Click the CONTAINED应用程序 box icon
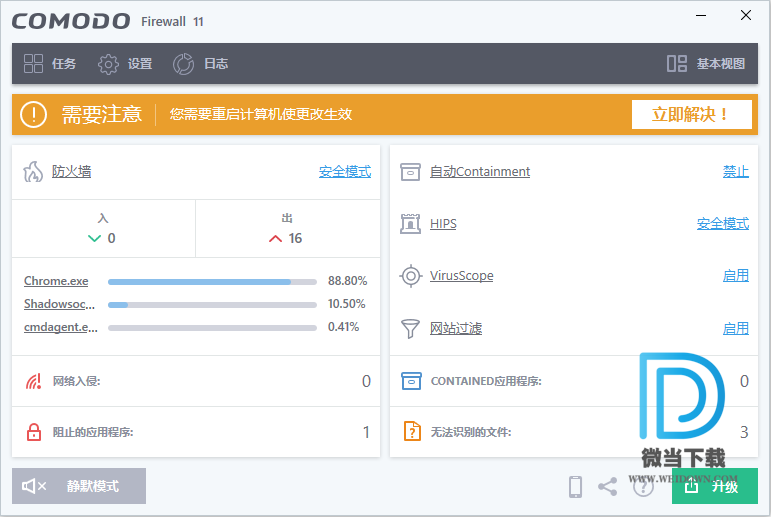The height and width of the screenshot is (517, 771). point(411,381)
